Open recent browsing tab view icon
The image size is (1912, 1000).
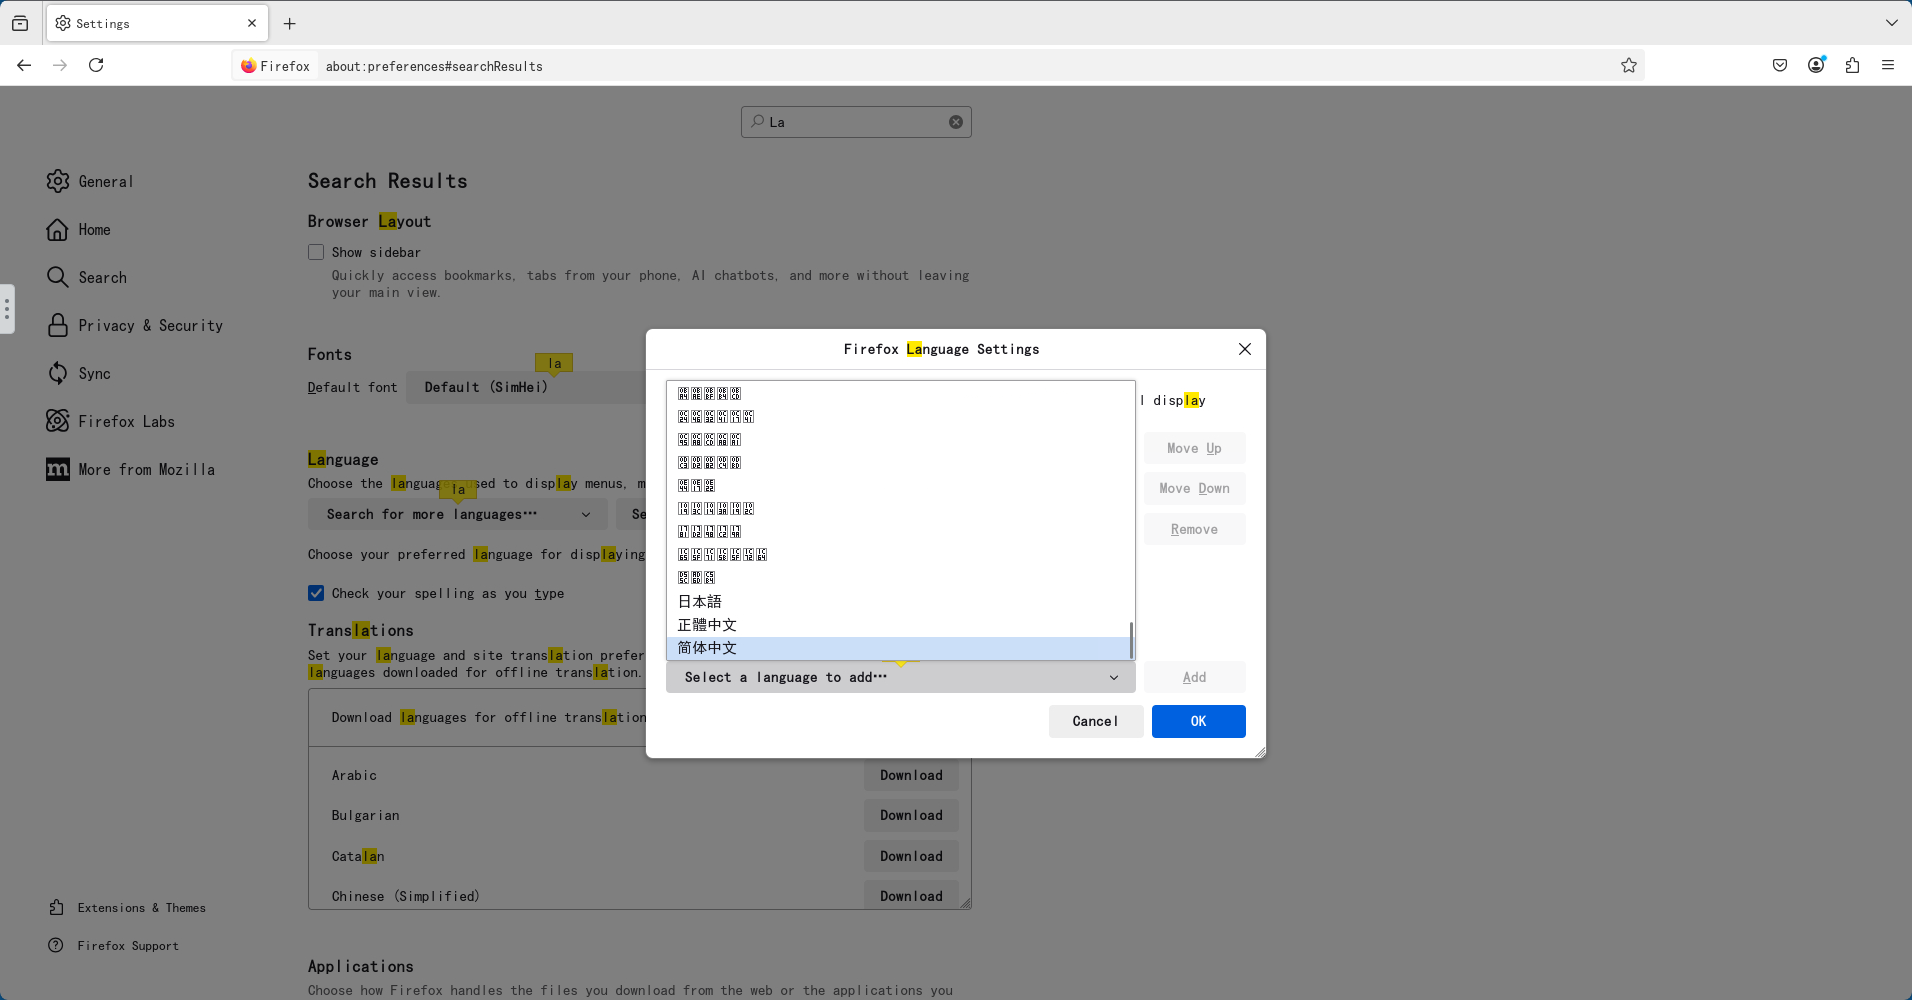point(20,23)
